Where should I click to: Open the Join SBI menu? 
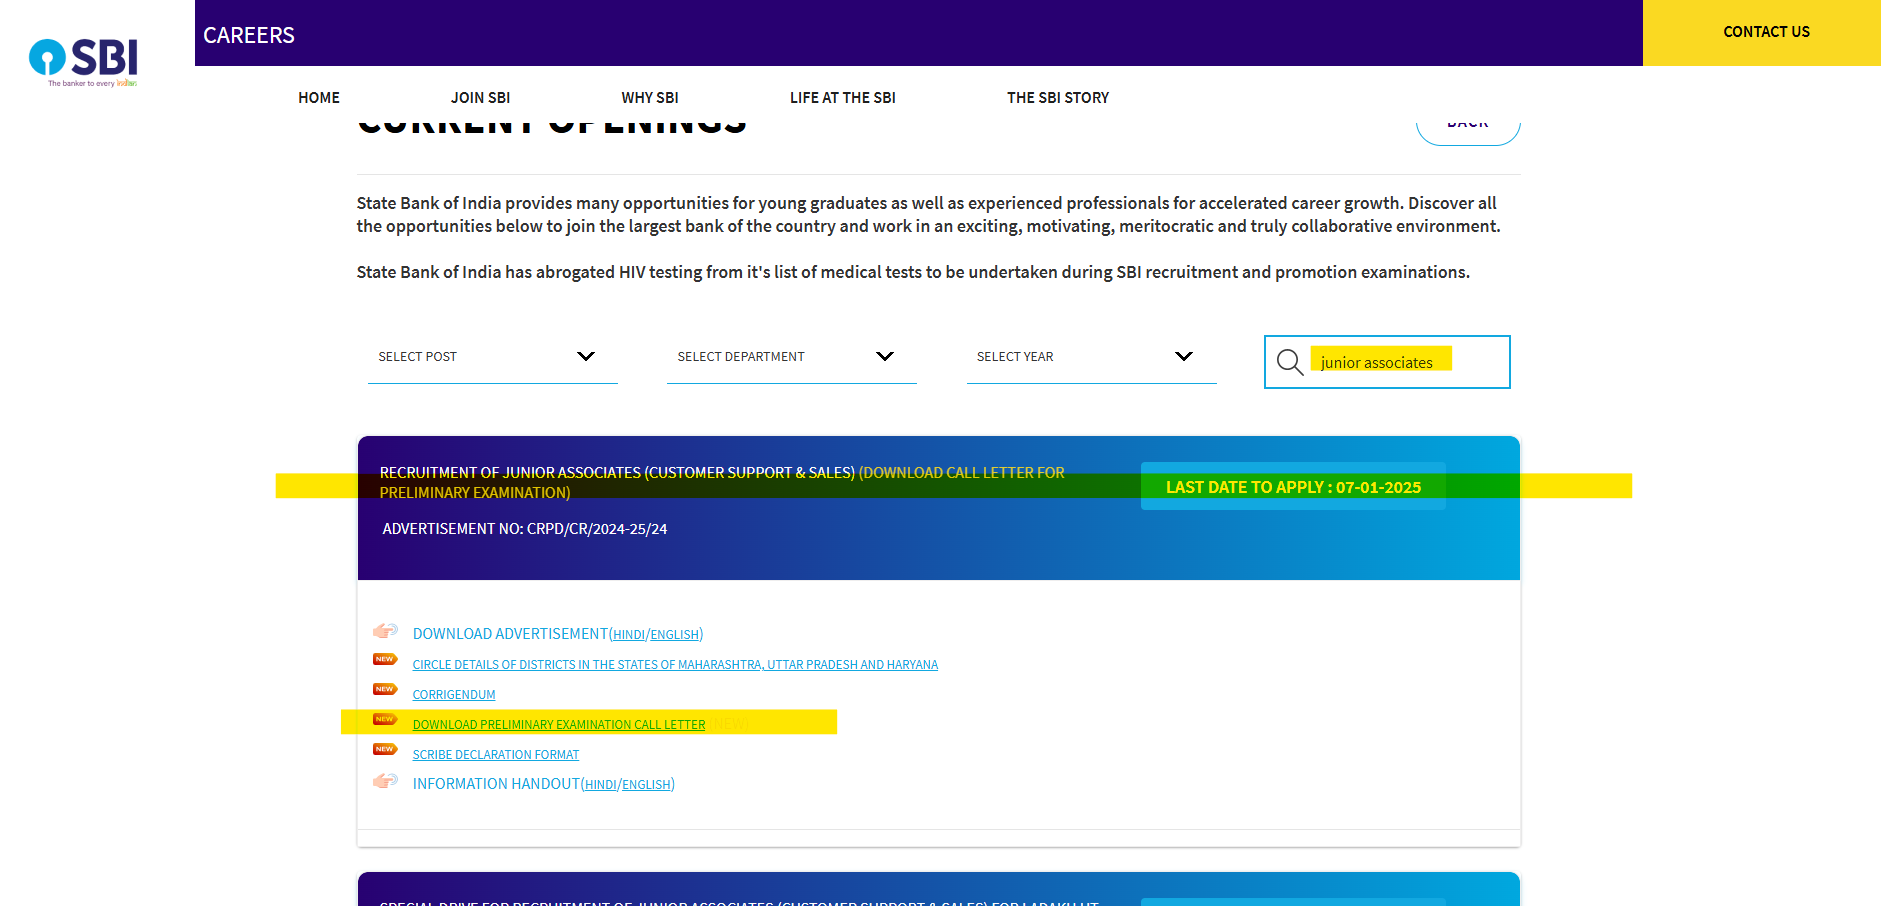(x=480, y=98)
